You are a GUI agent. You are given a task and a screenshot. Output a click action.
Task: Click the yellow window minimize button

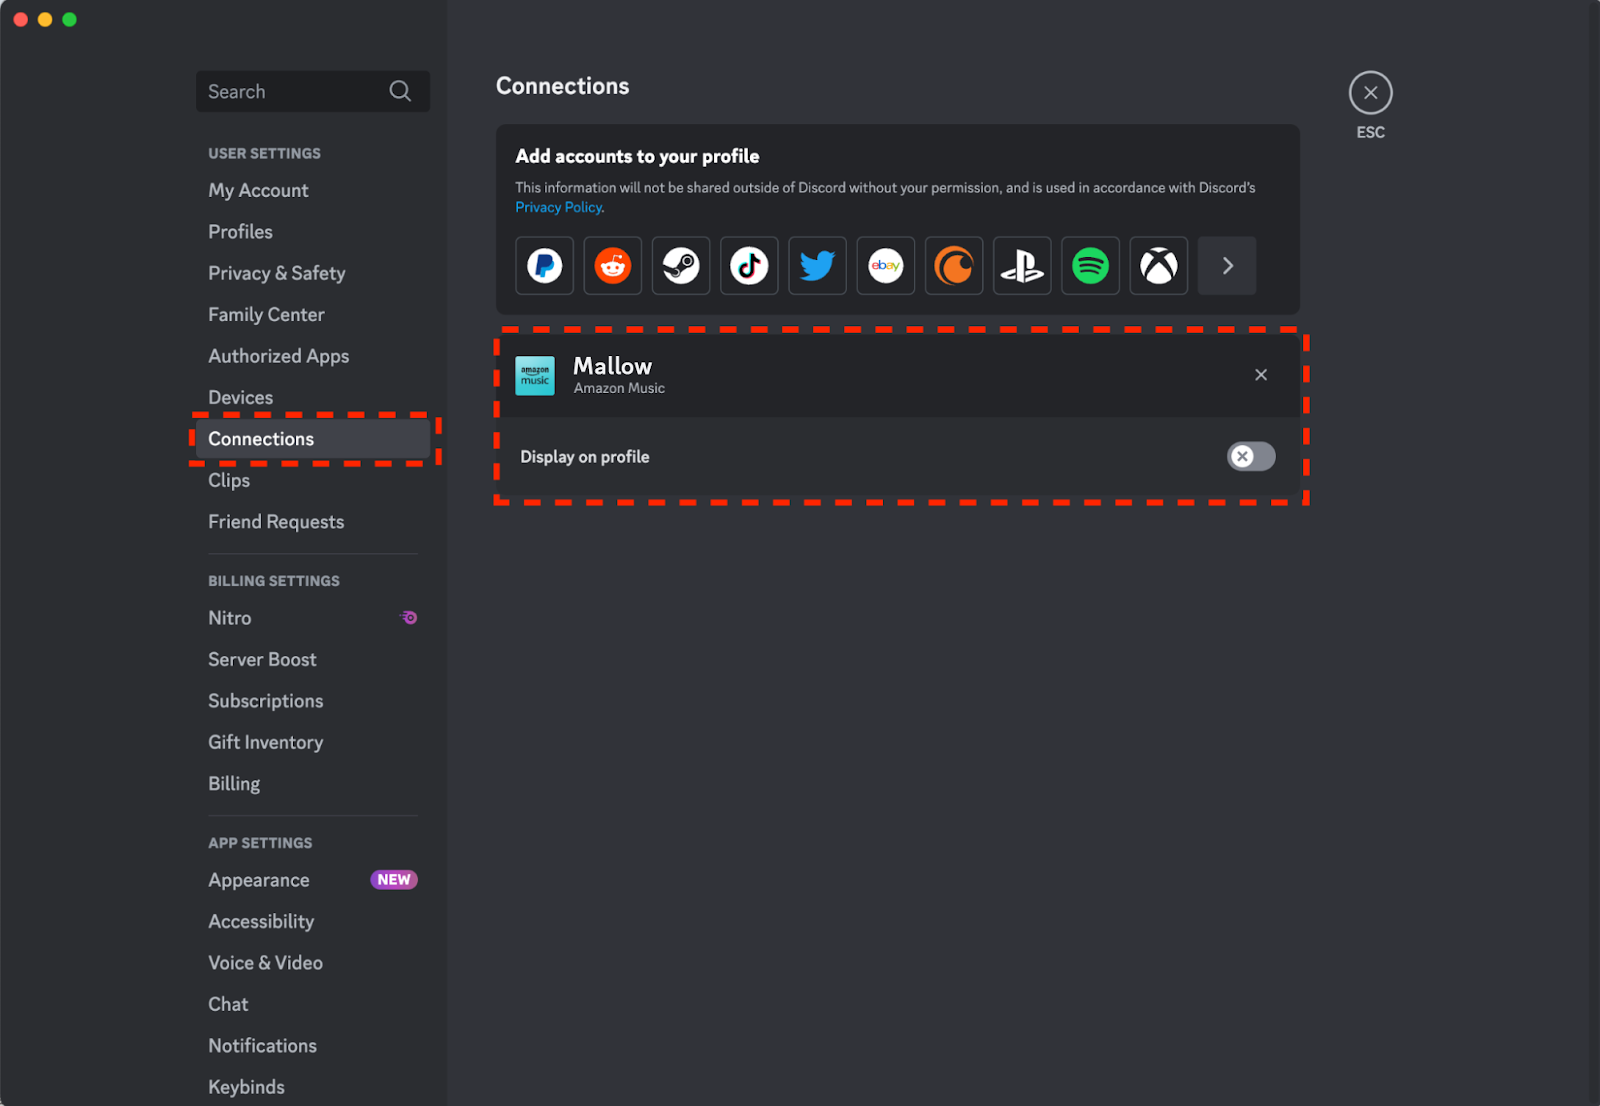pos(45,19)
